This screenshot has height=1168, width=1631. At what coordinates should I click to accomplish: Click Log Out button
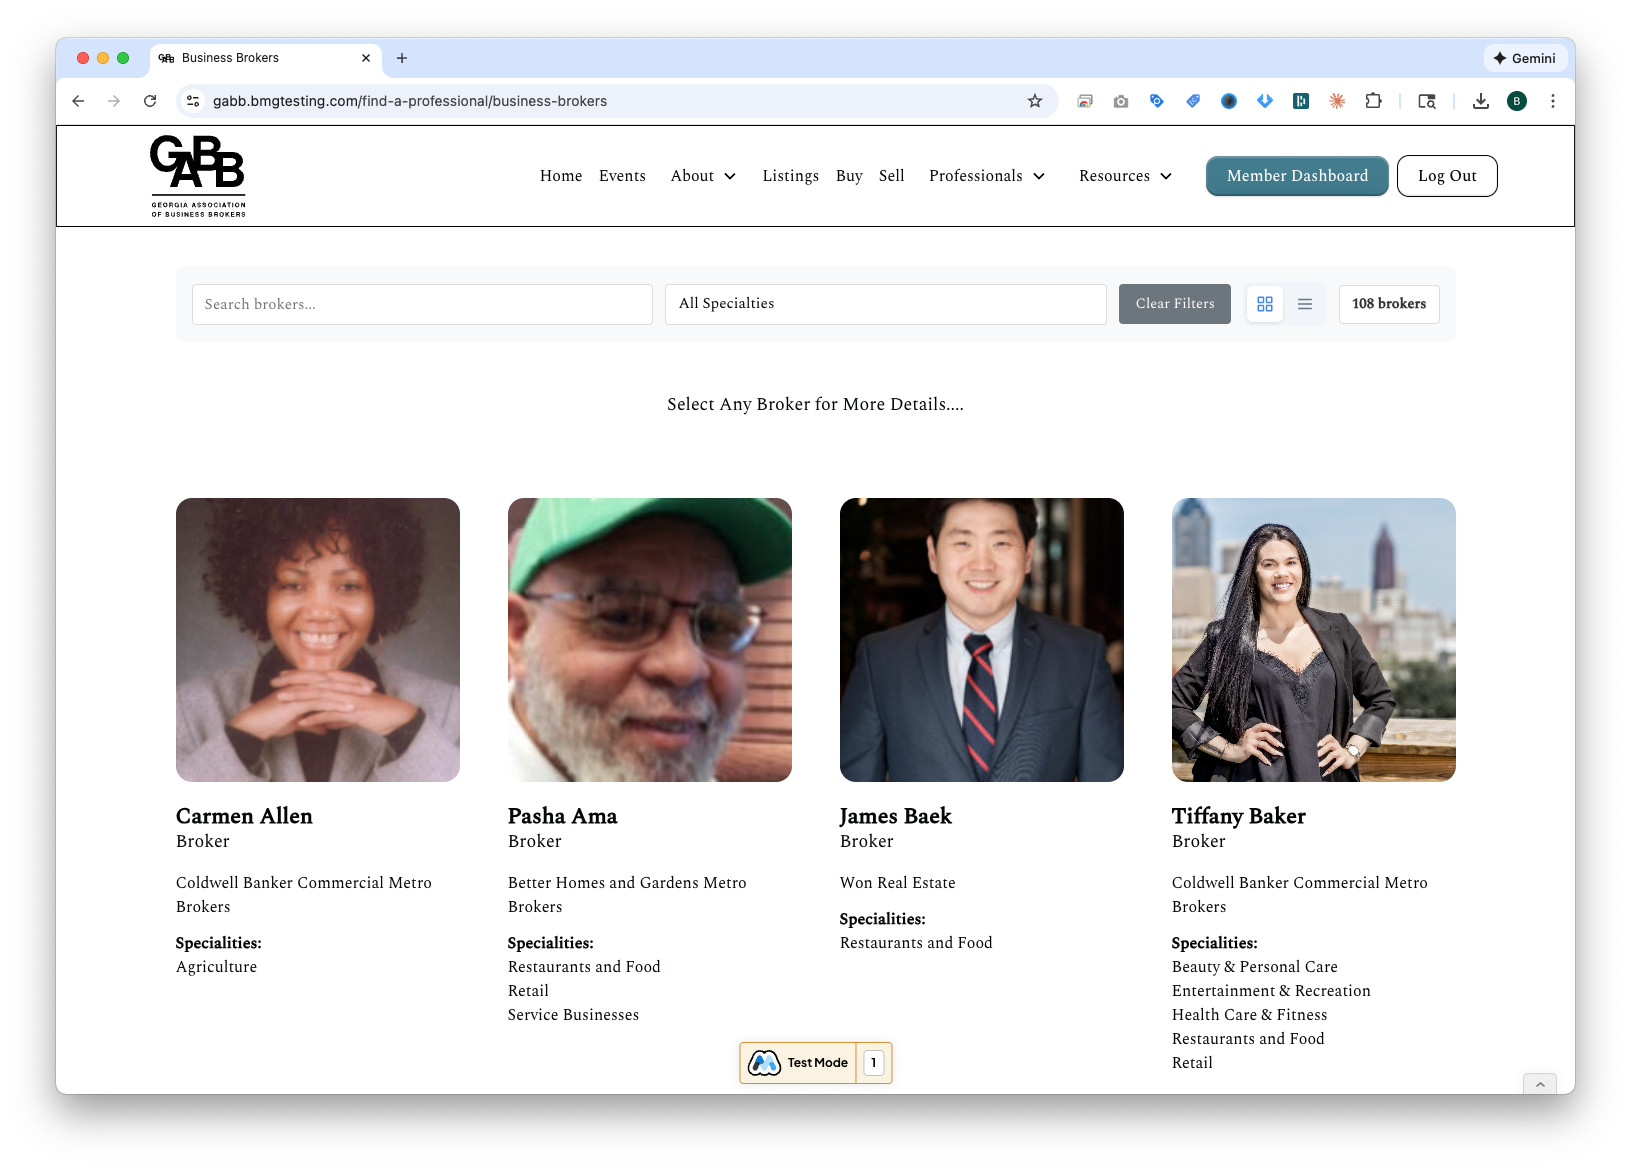tap(1447, 176)
